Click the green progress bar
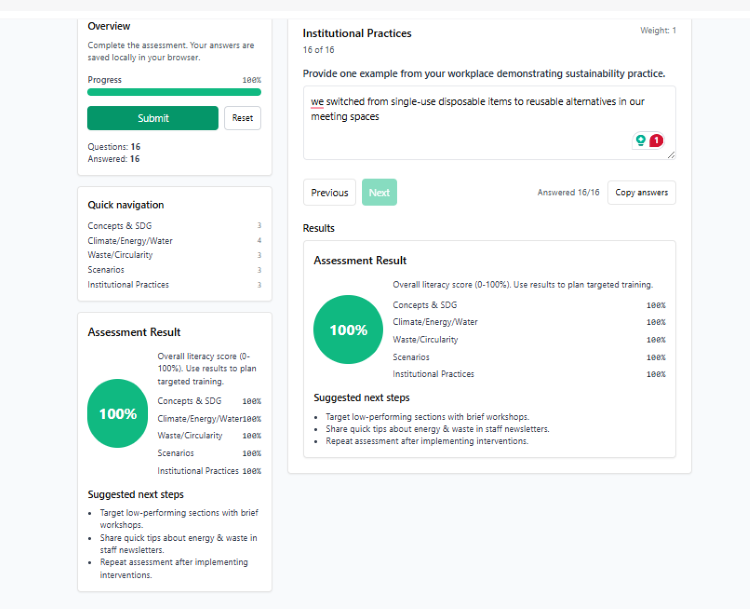The image size is (750, 609). 174,92
